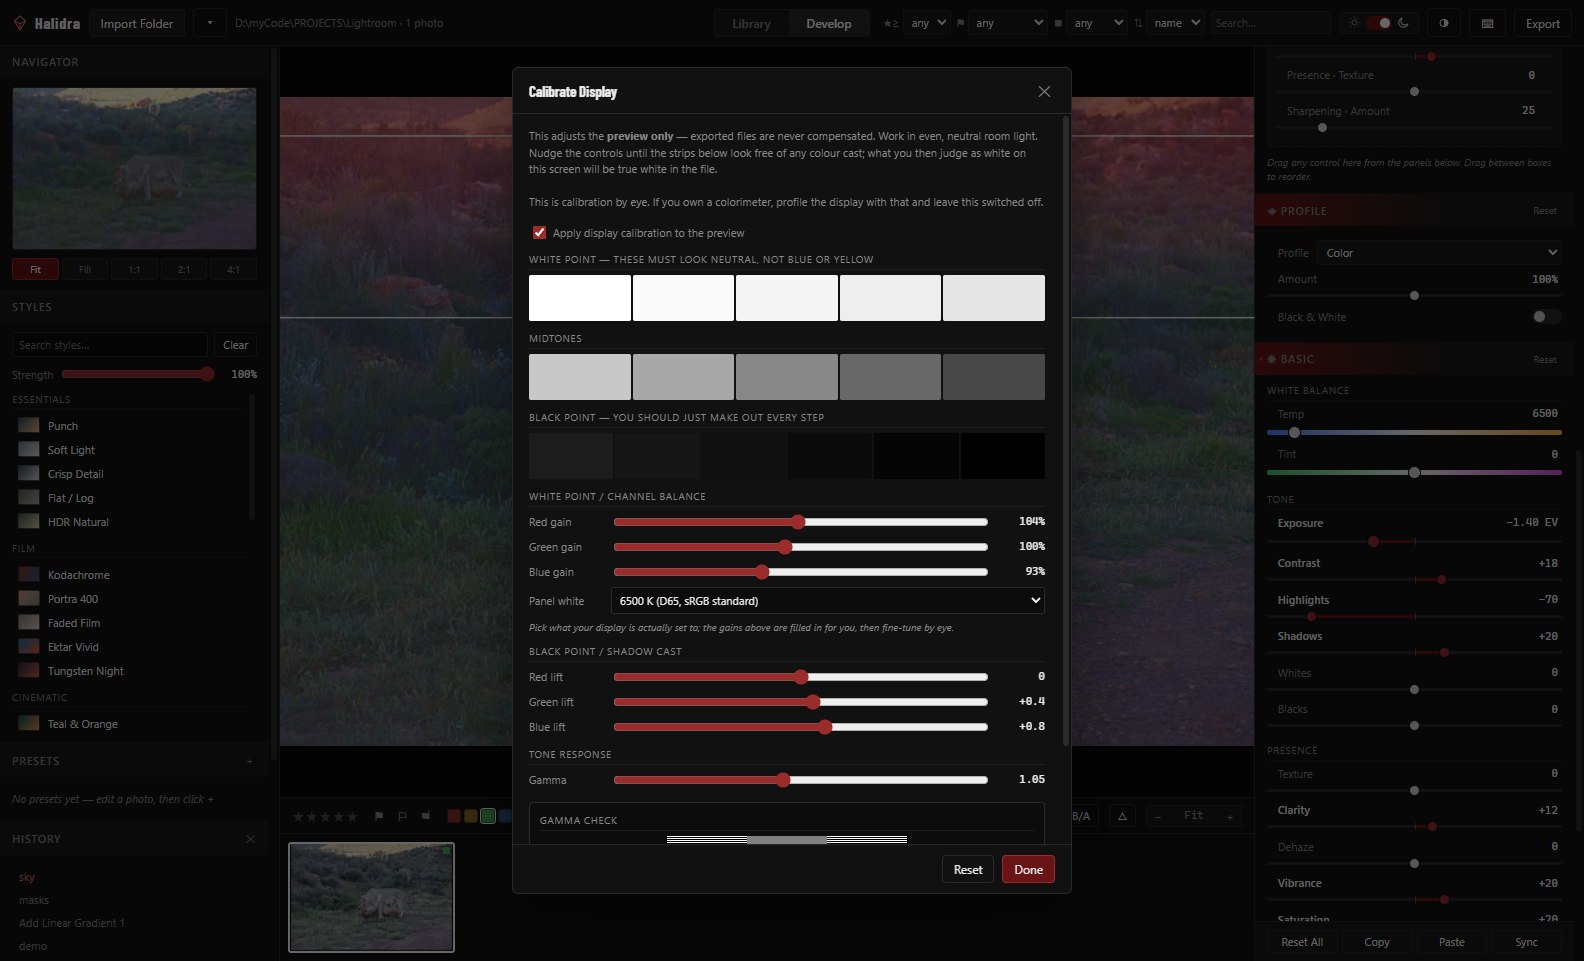
Task: Click the Export button
Action: pyautogui.click(x=1542, y=23)
